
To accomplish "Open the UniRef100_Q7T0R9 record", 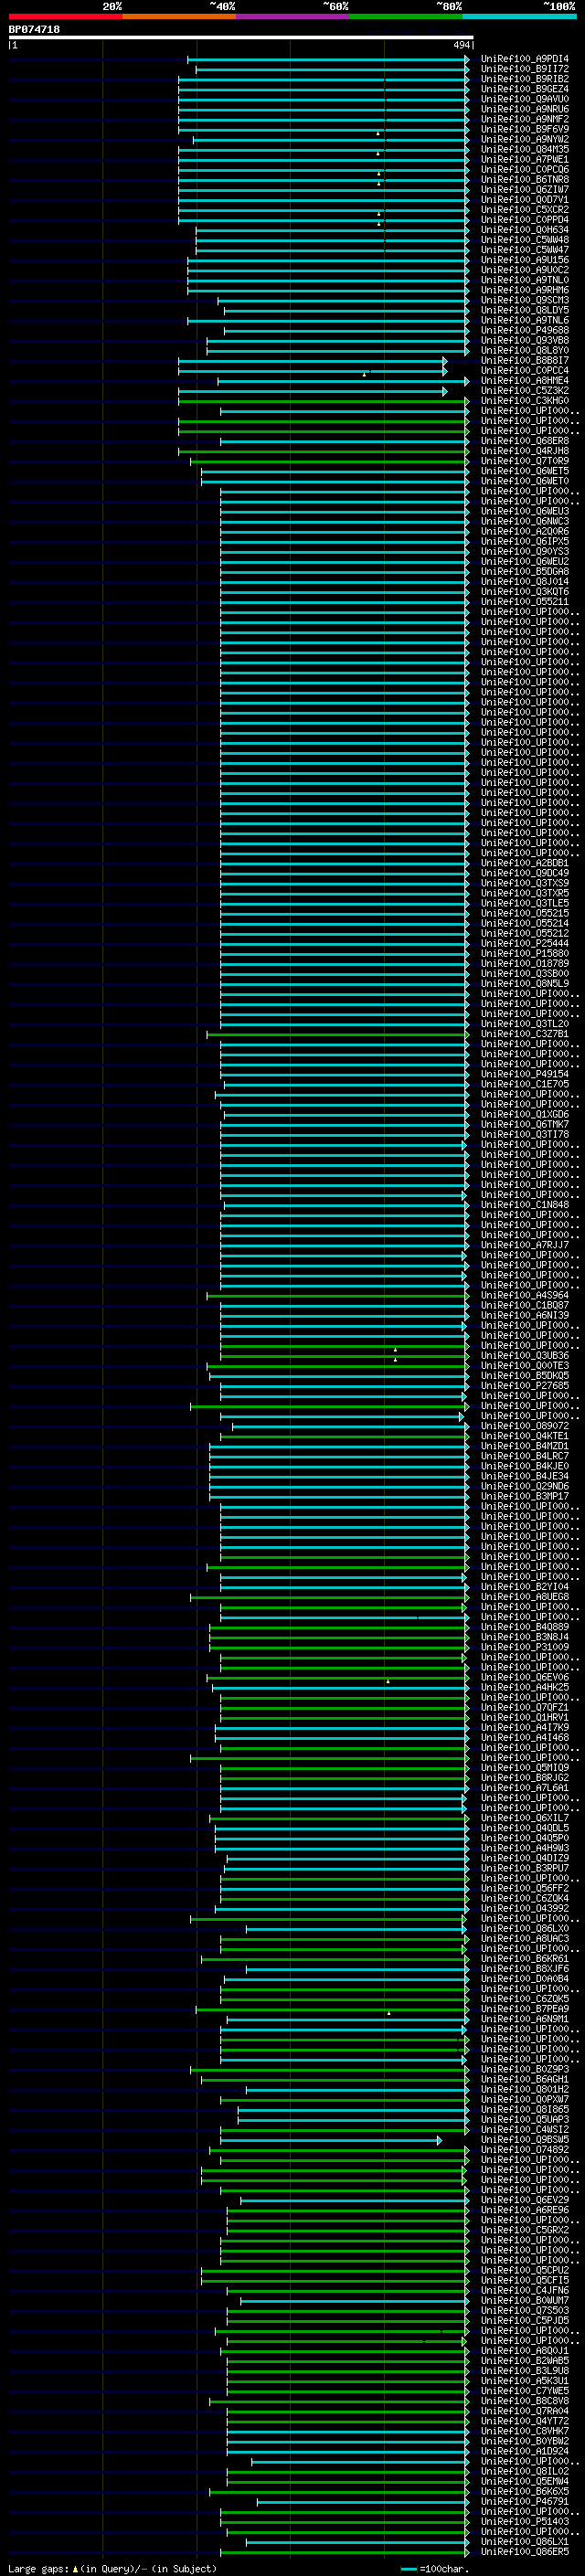I will pyautogui.click(x=525, y=461).
